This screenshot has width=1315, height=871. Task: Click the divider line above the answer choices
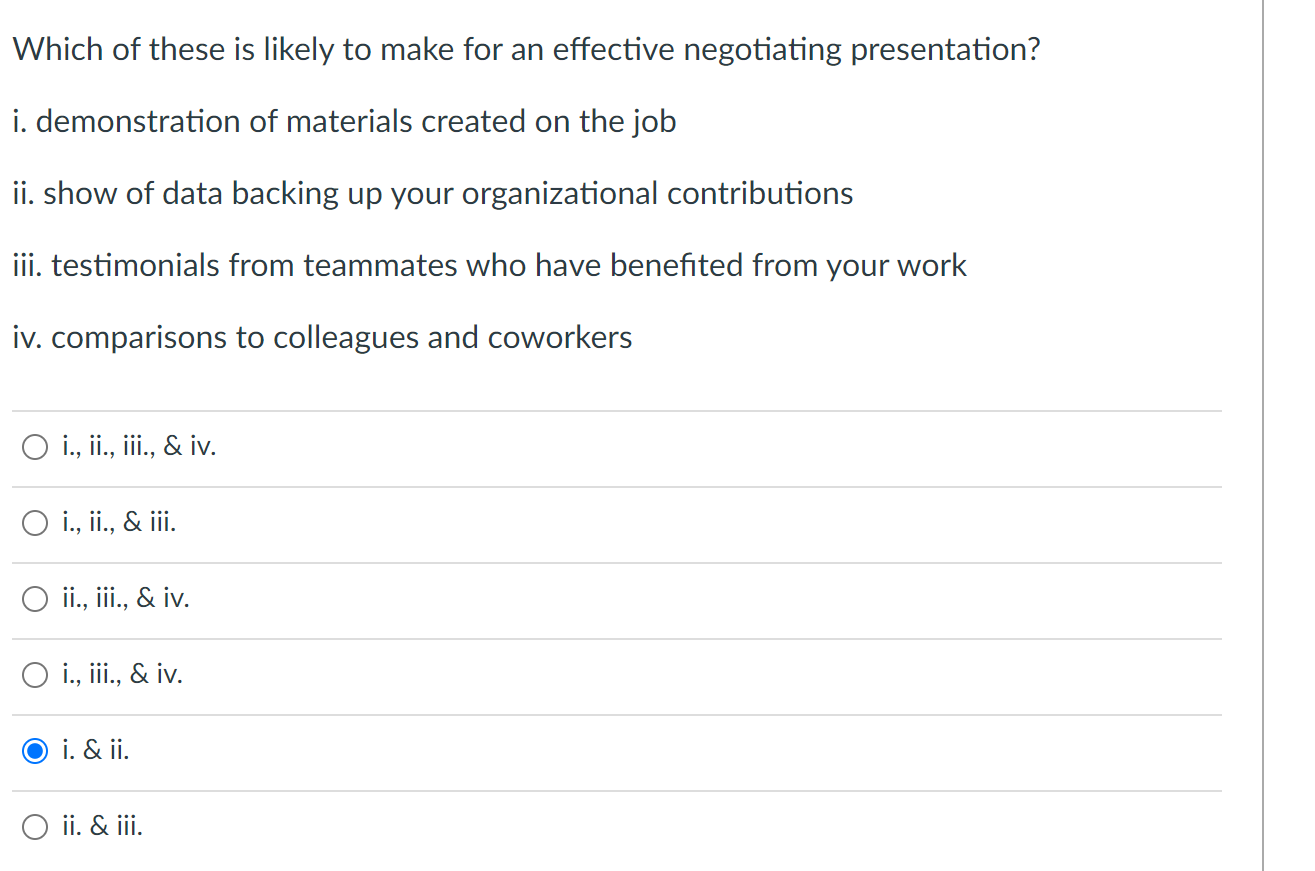tap(616, 409)
